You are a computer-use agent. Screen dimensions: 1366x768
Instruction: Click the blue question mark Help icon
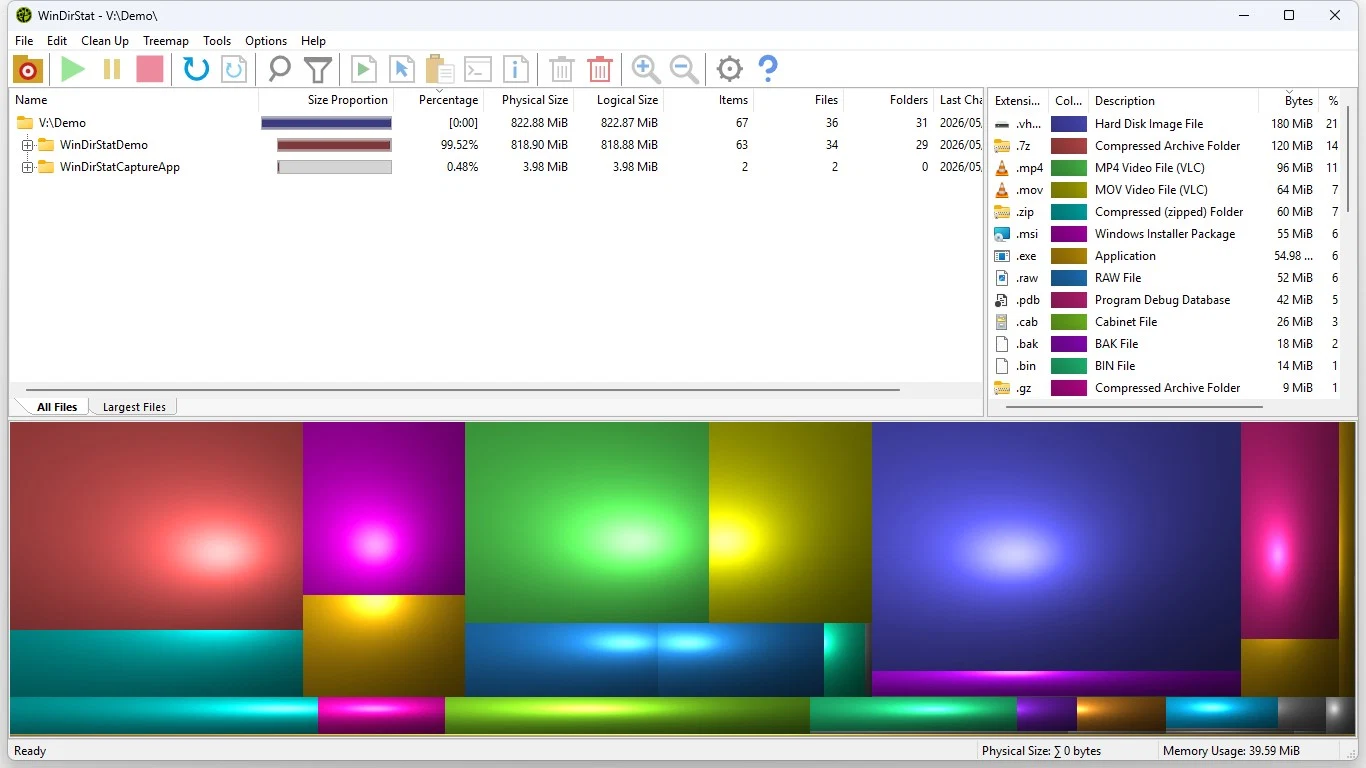(768, 69)
